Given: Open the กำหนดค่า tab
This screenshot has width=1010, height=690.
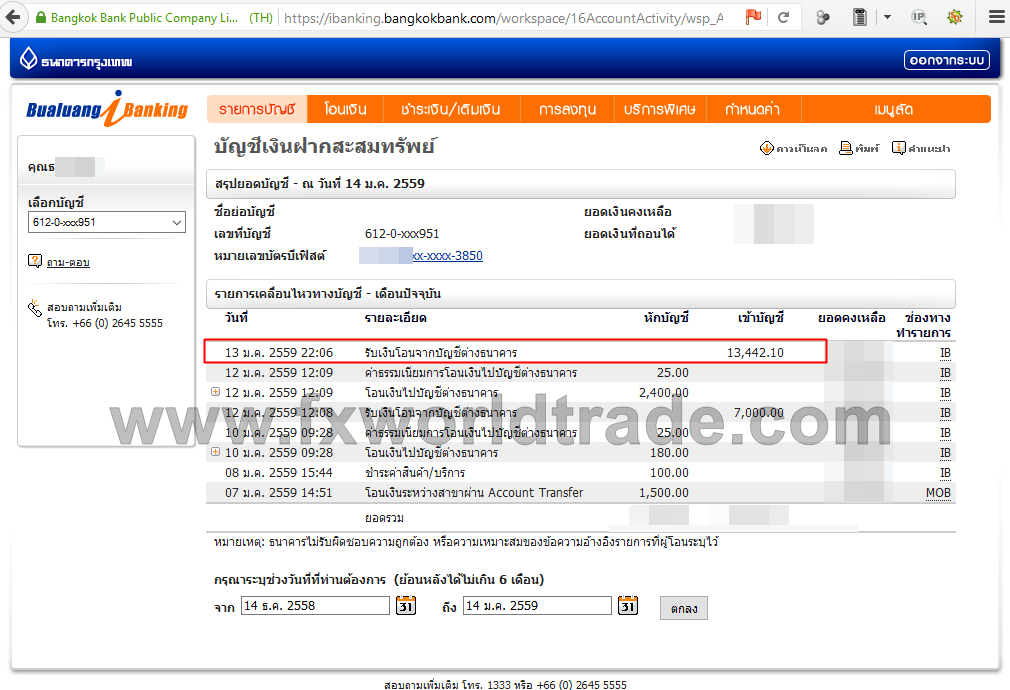Looking at the screenshot, I should 753,110.
